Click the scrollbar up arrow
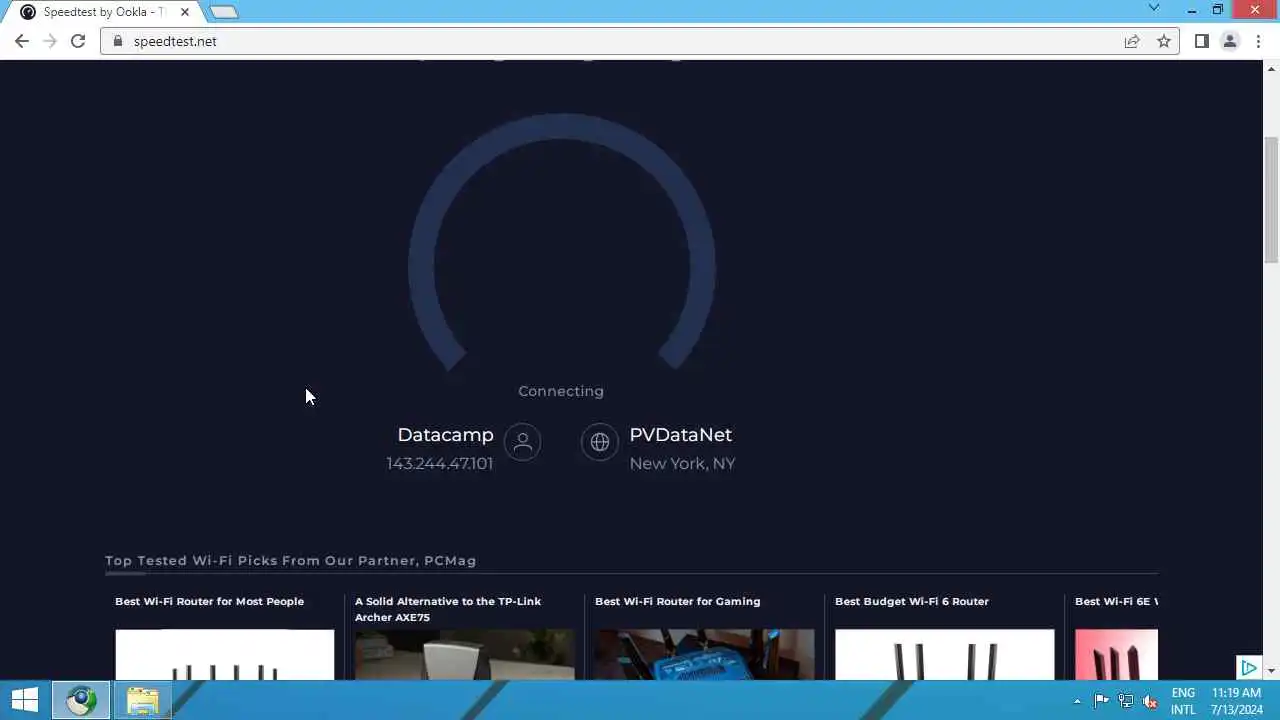1280x720 pixels. 1271,68
